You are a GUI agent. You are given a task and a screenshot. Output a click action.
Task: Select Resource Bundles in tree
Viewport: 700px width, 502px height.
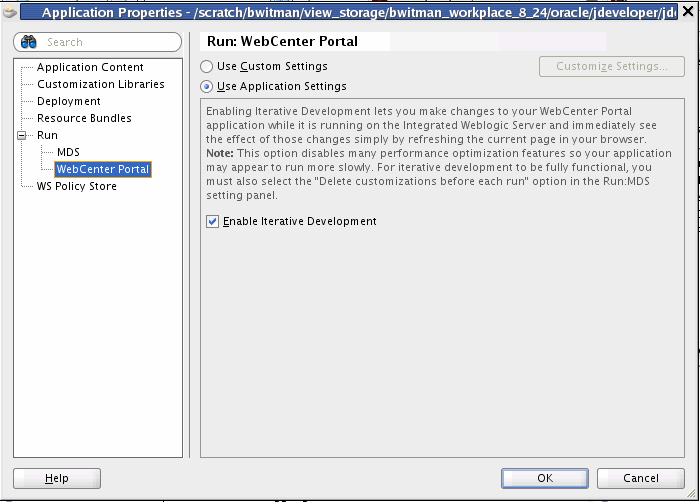tap(84, 118)
